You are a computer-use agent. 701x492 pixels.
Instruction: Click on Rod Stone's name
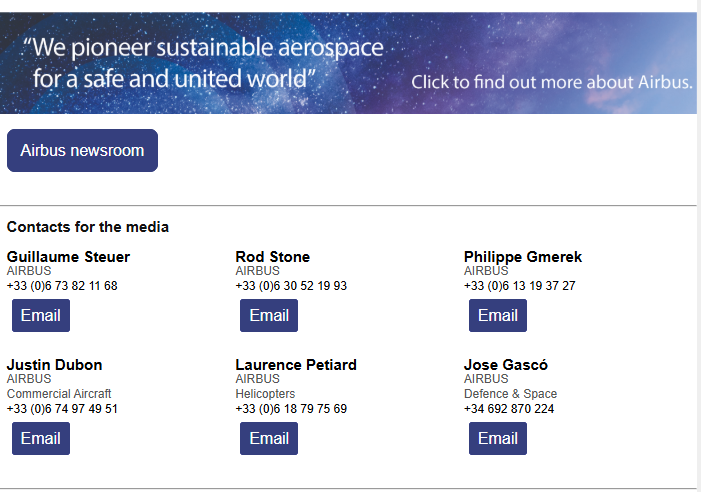tap(273, 257)
